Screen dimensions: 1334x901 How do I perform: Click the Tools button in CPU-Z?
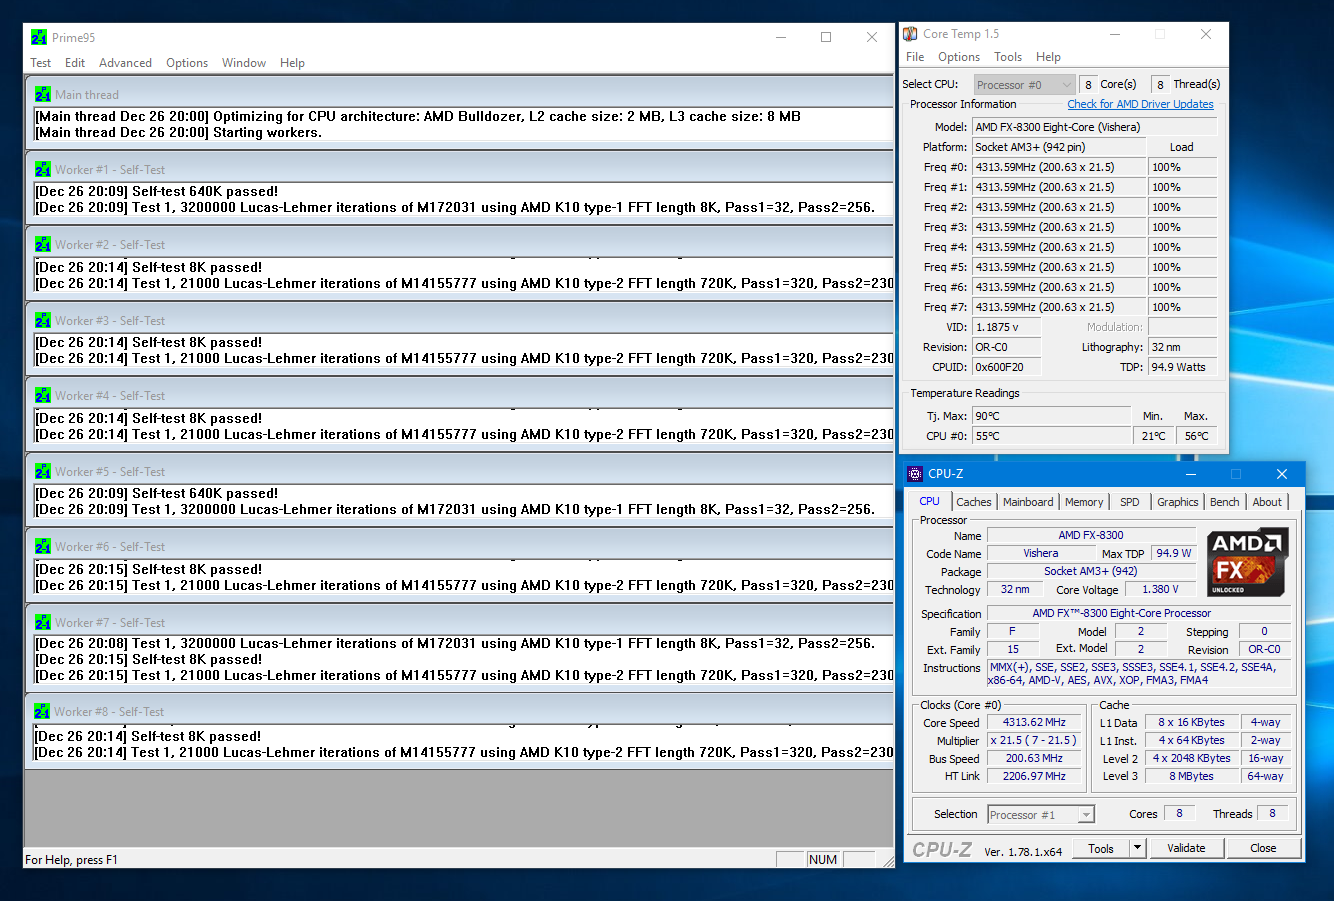click(x=1101, y=848)
